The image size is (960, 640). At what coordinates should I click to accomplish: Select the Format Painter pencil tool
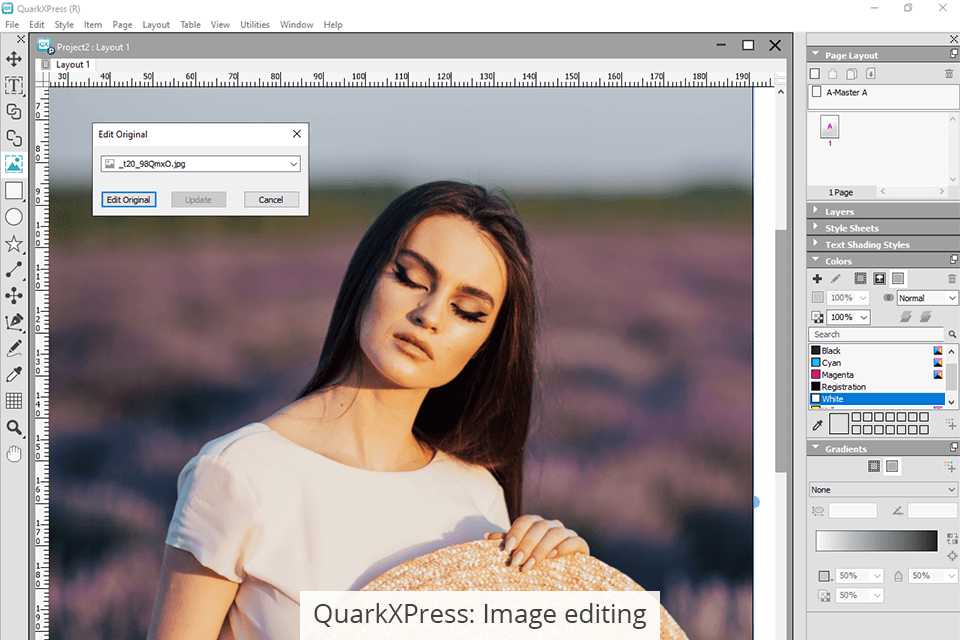[x=13, y=348]
